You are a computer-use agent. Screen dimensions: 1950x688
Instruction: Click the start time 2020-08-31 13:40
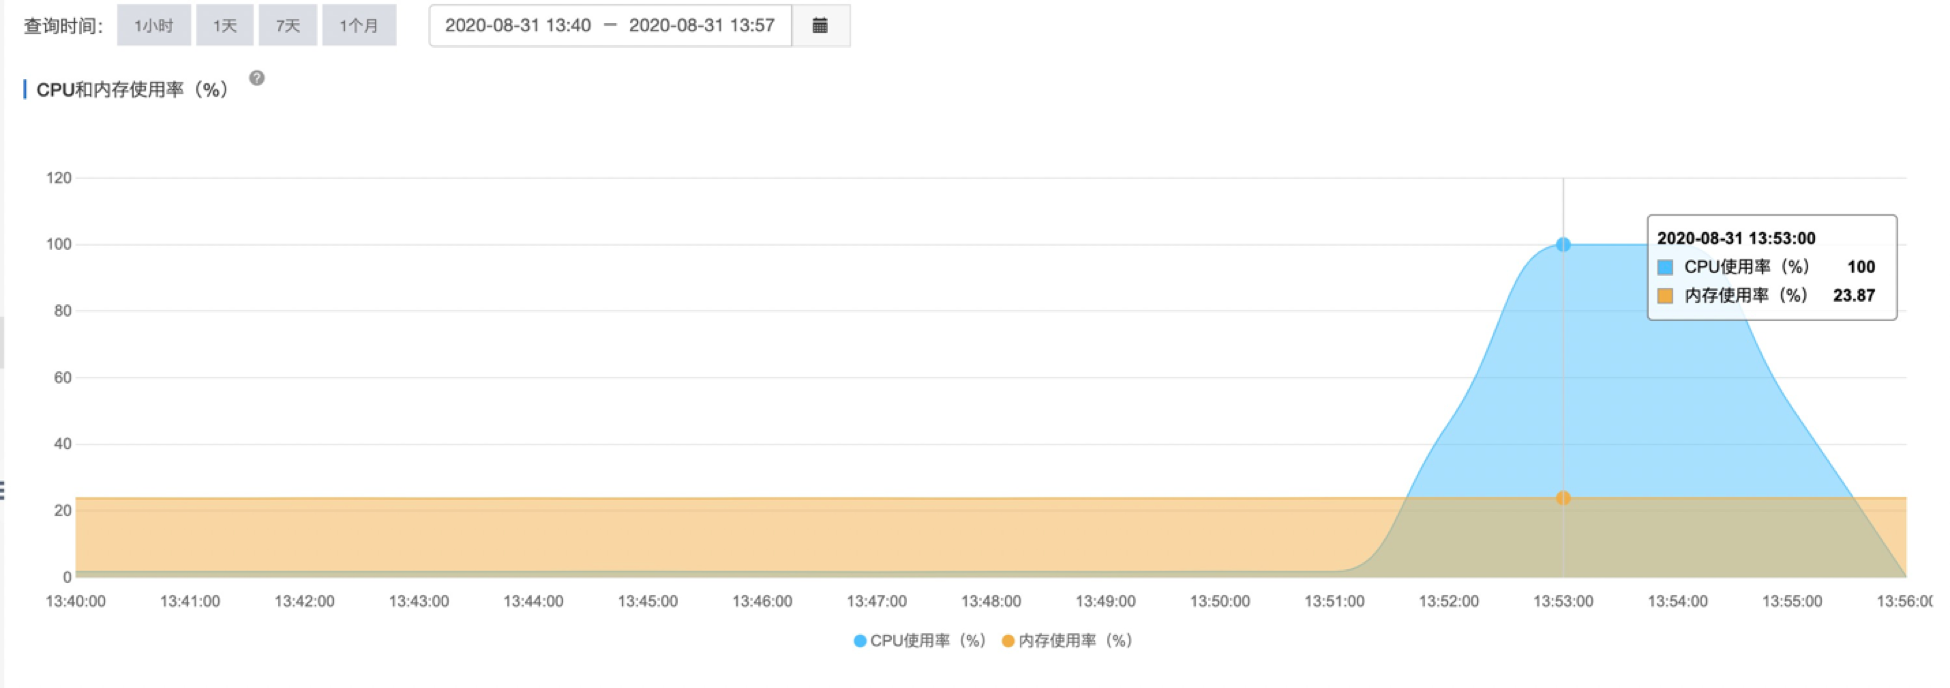coord(518,26)
